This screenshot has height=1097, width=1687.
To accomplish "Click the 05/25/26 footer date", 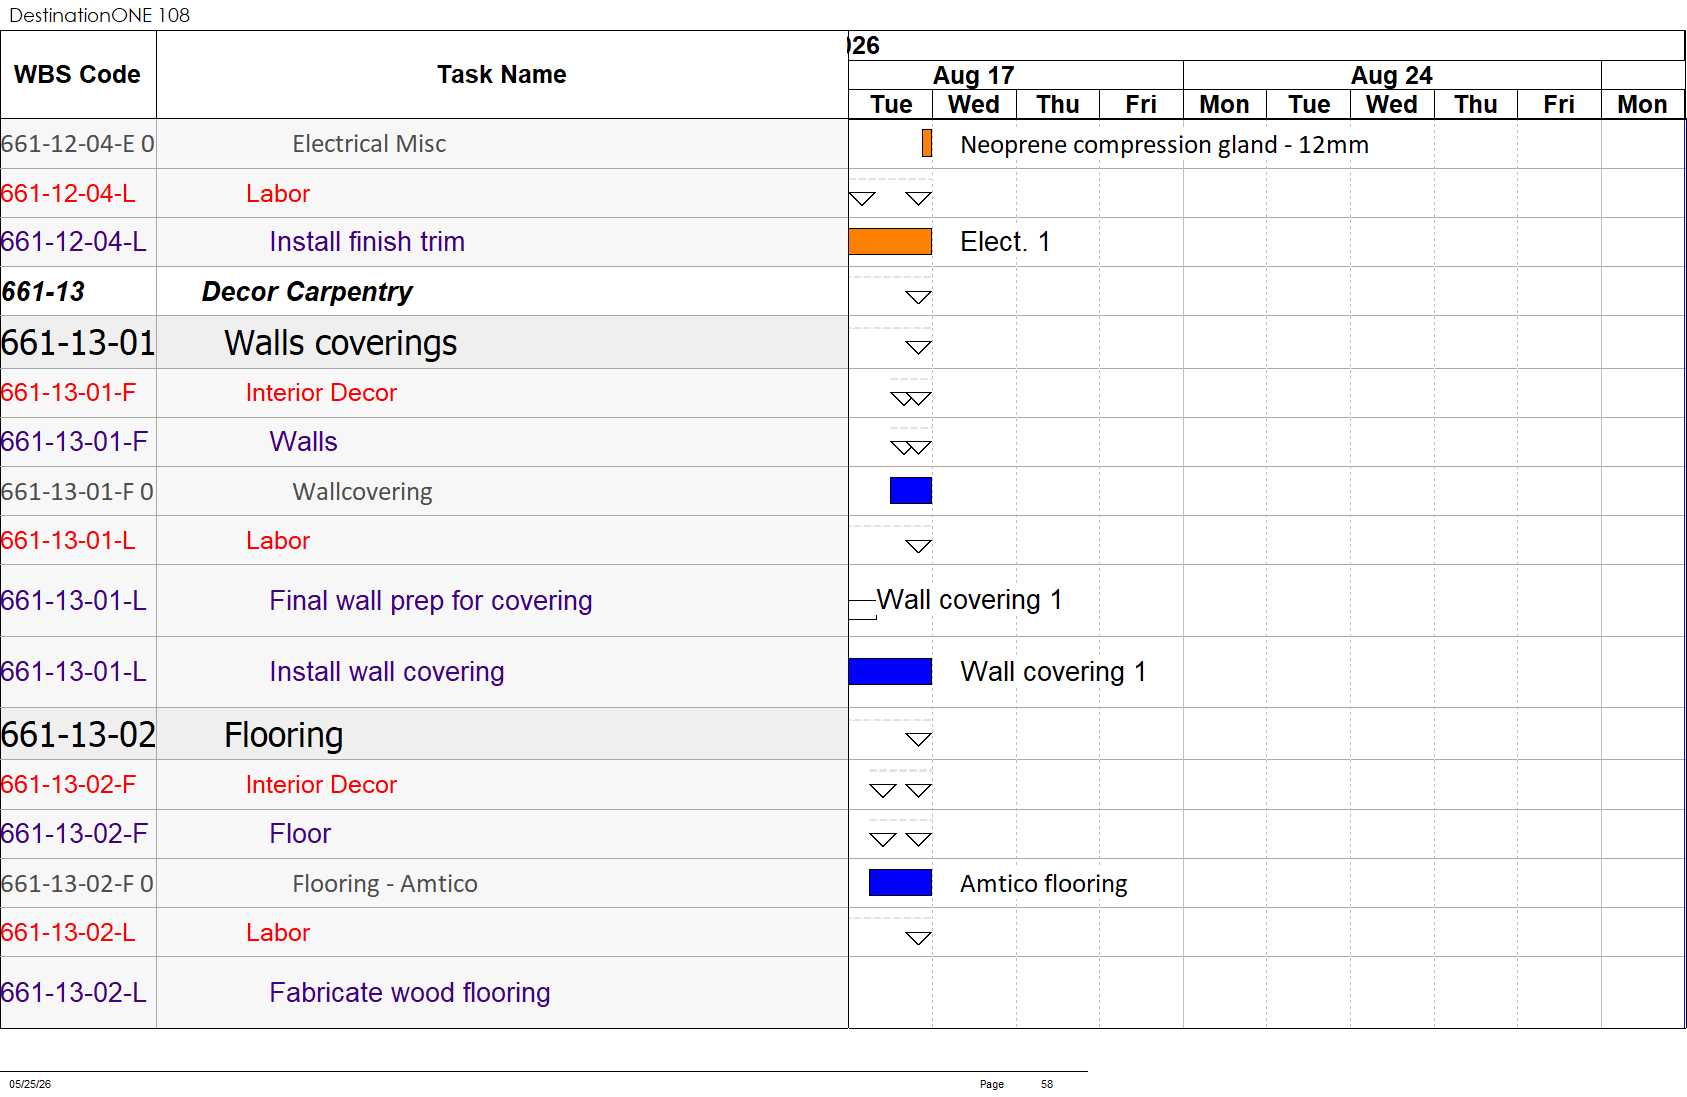I will click(30, 1084).
